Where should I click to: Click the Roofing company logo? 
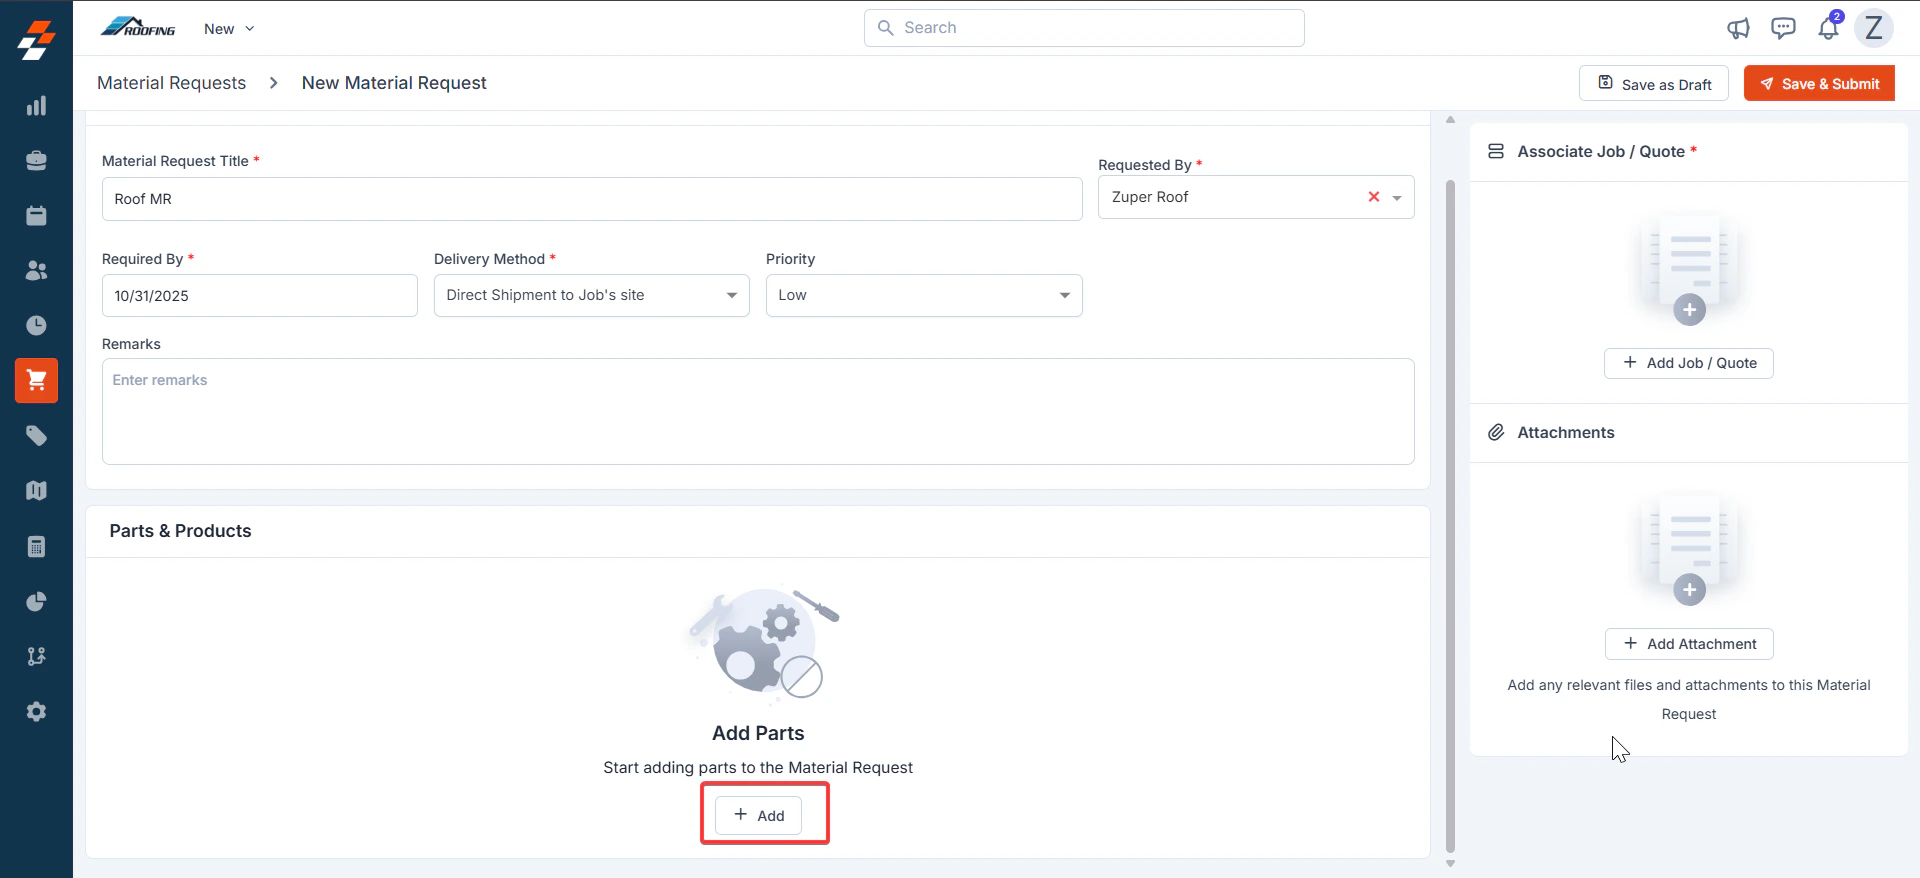pyautogui.click(x=138, y=28)
